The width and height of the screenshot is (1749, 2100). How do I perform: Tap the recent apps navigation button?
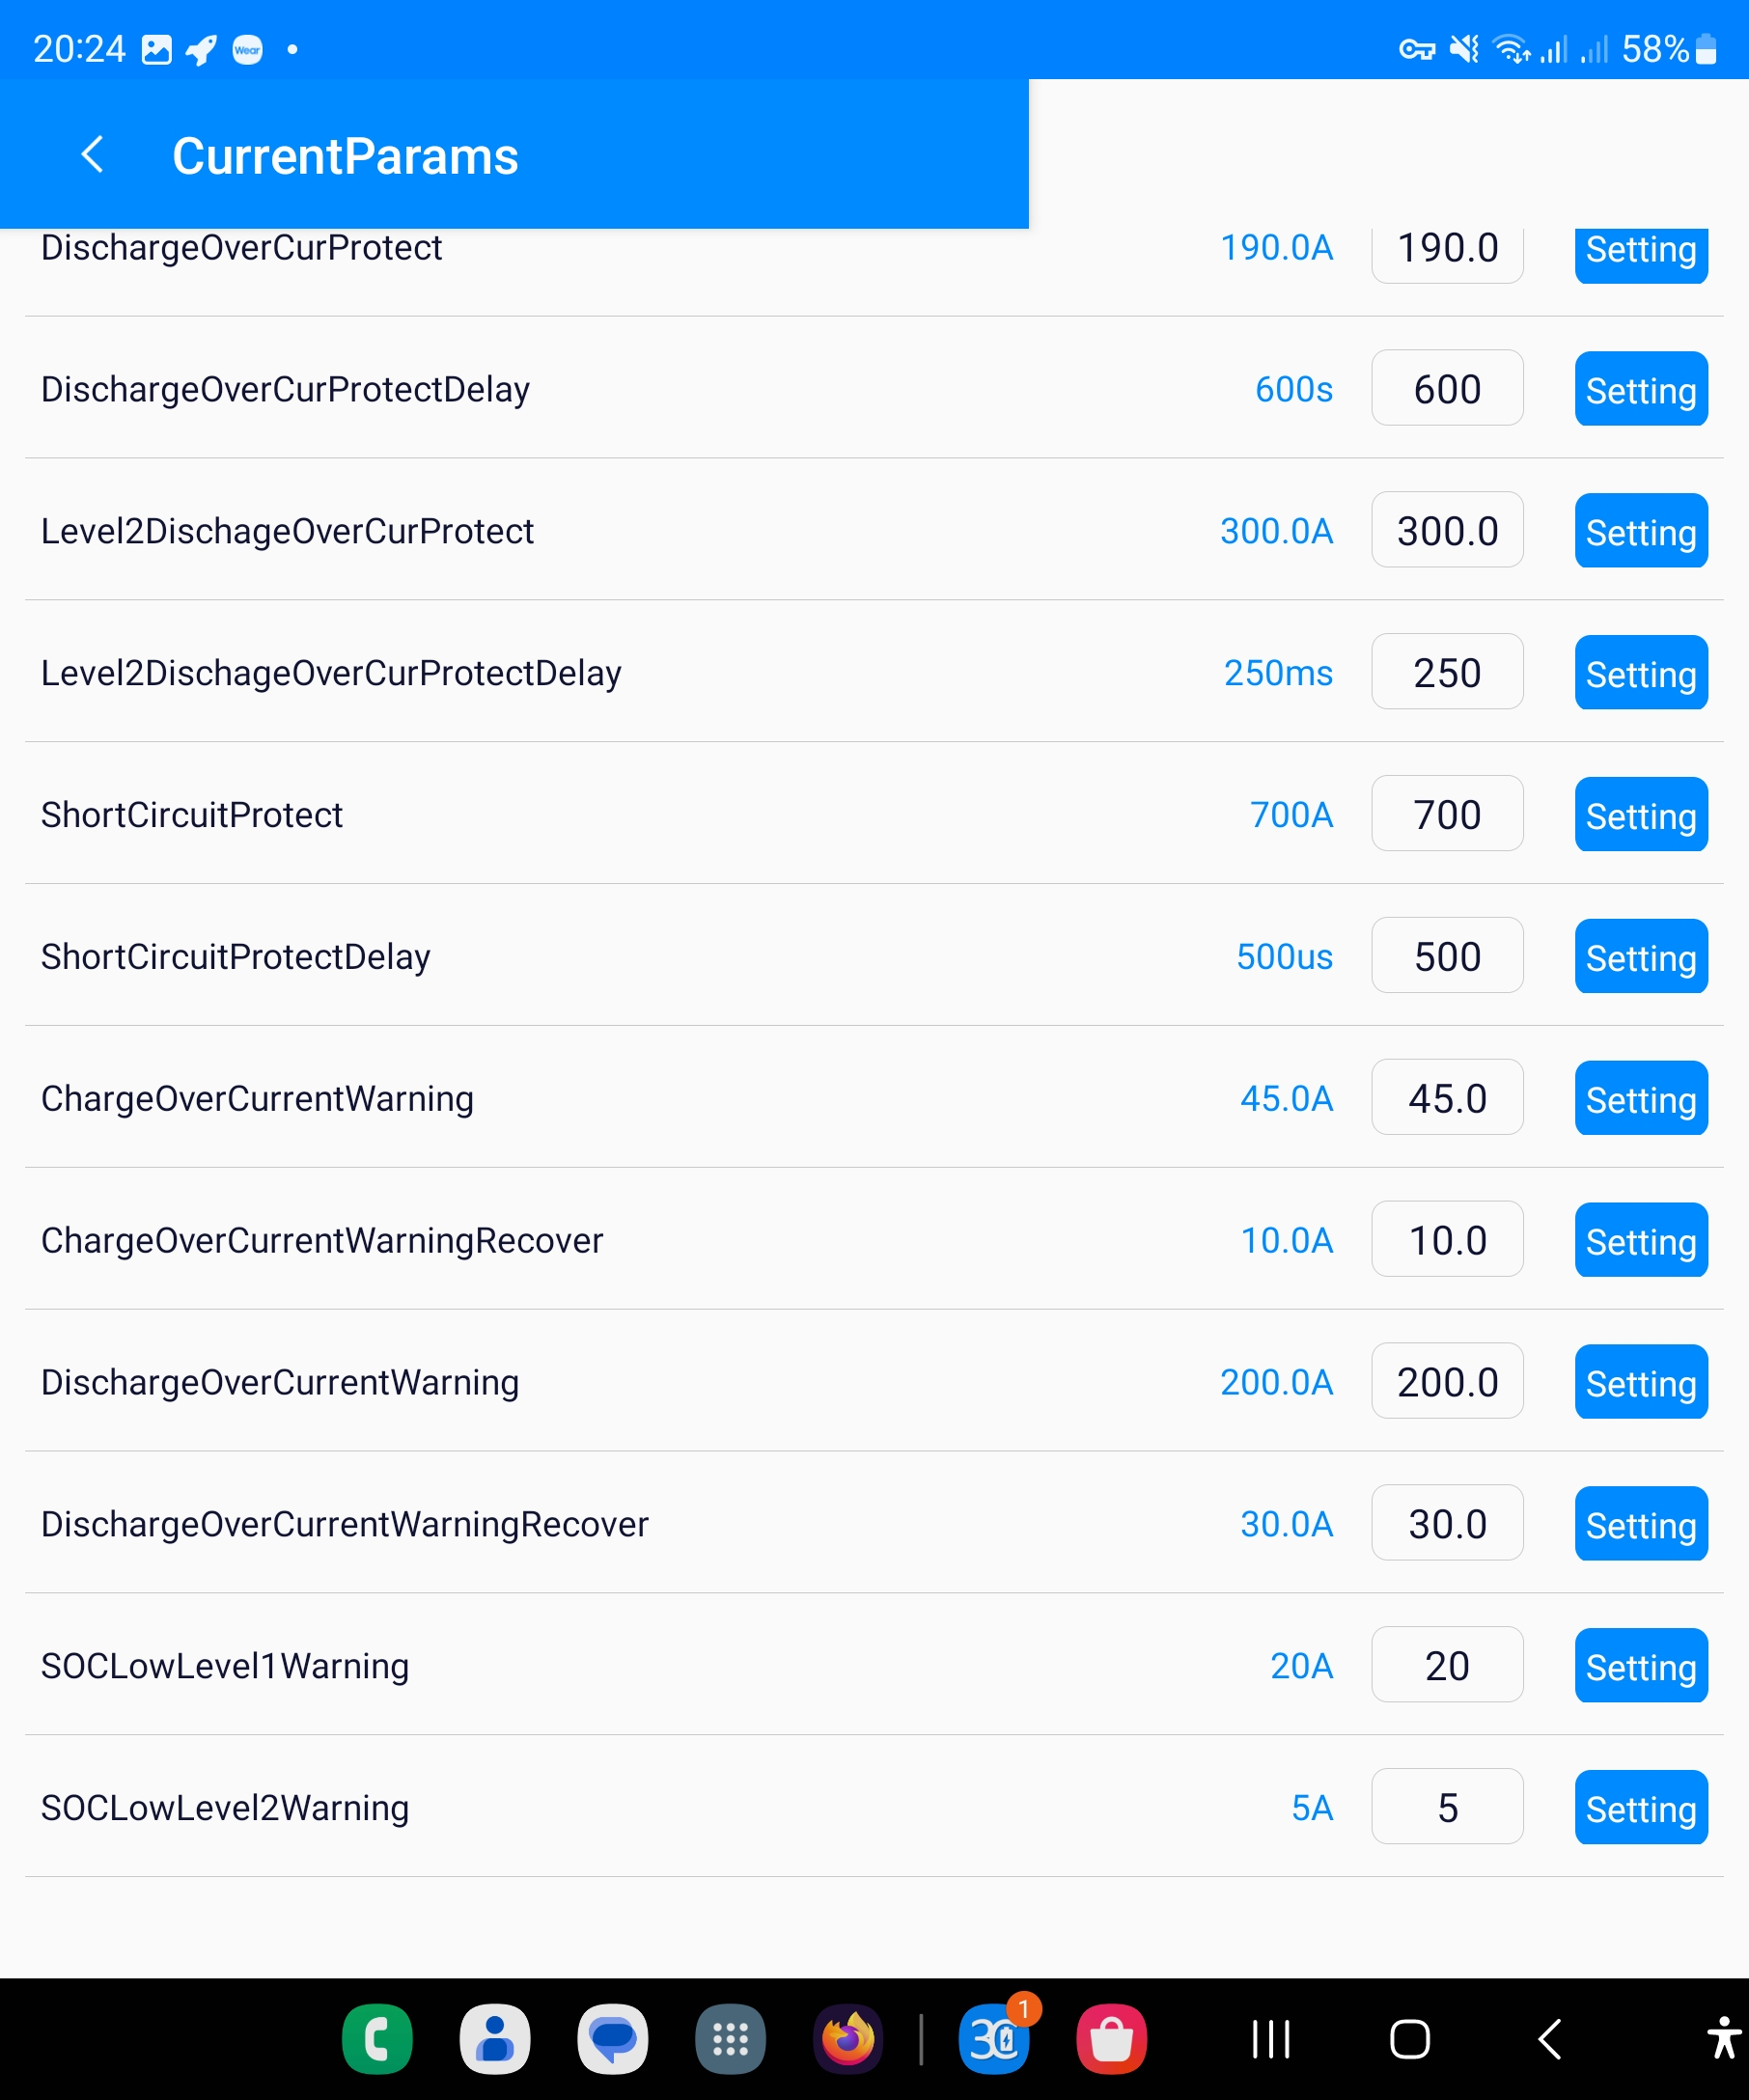point(1271,2038)
